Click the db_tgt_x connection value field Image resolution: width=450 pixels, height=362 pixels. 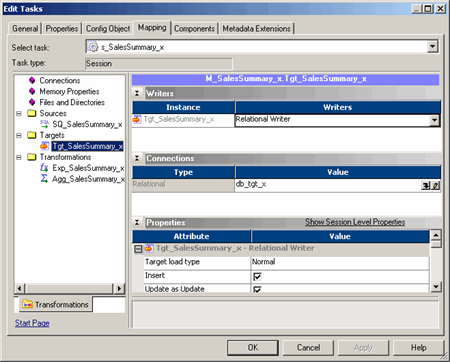click(x=328, y=185)
